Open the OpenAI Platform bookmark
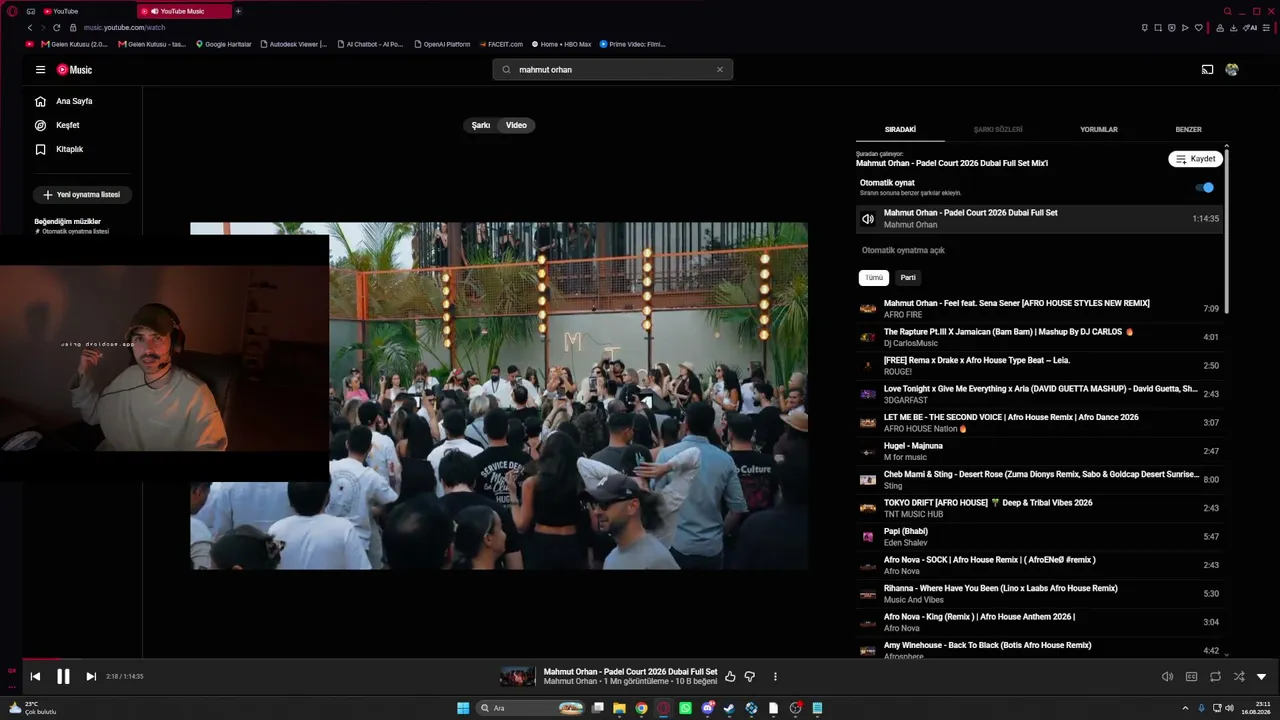The image size is (1280, 720). point(442,44)
